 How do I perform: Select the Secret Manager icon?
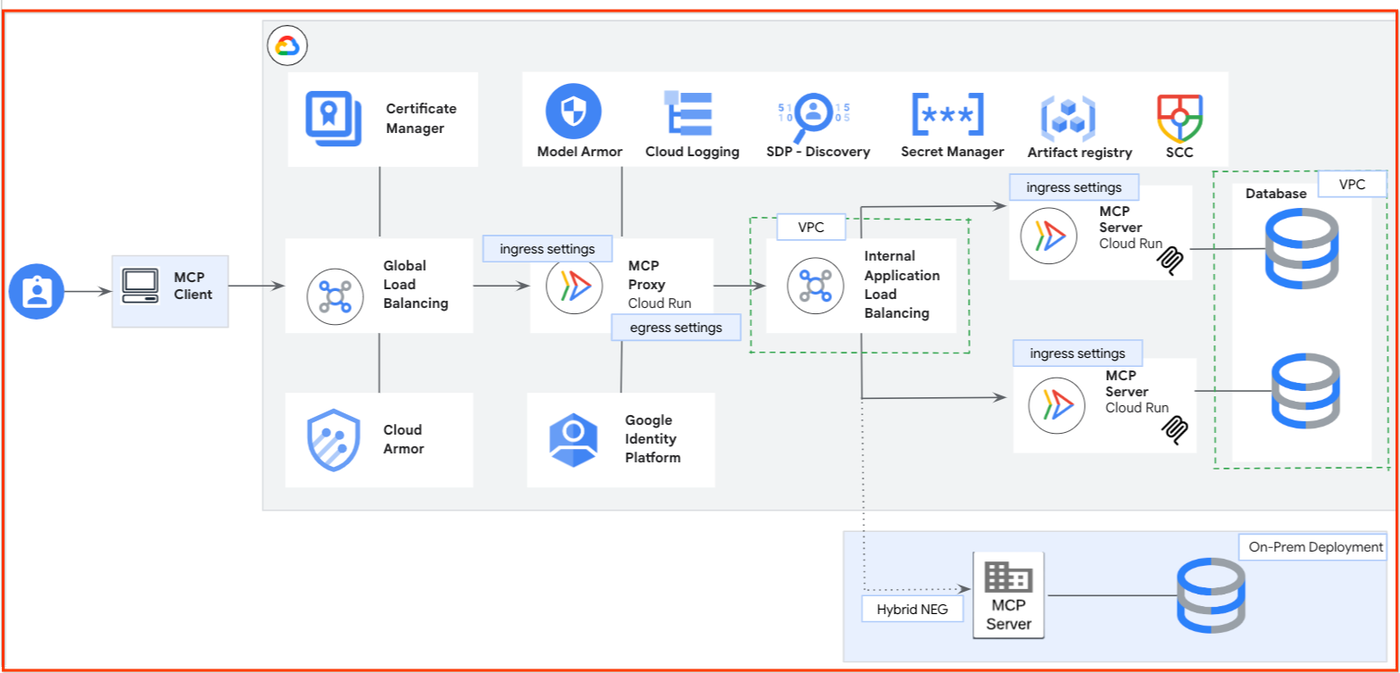click(950, 113)
